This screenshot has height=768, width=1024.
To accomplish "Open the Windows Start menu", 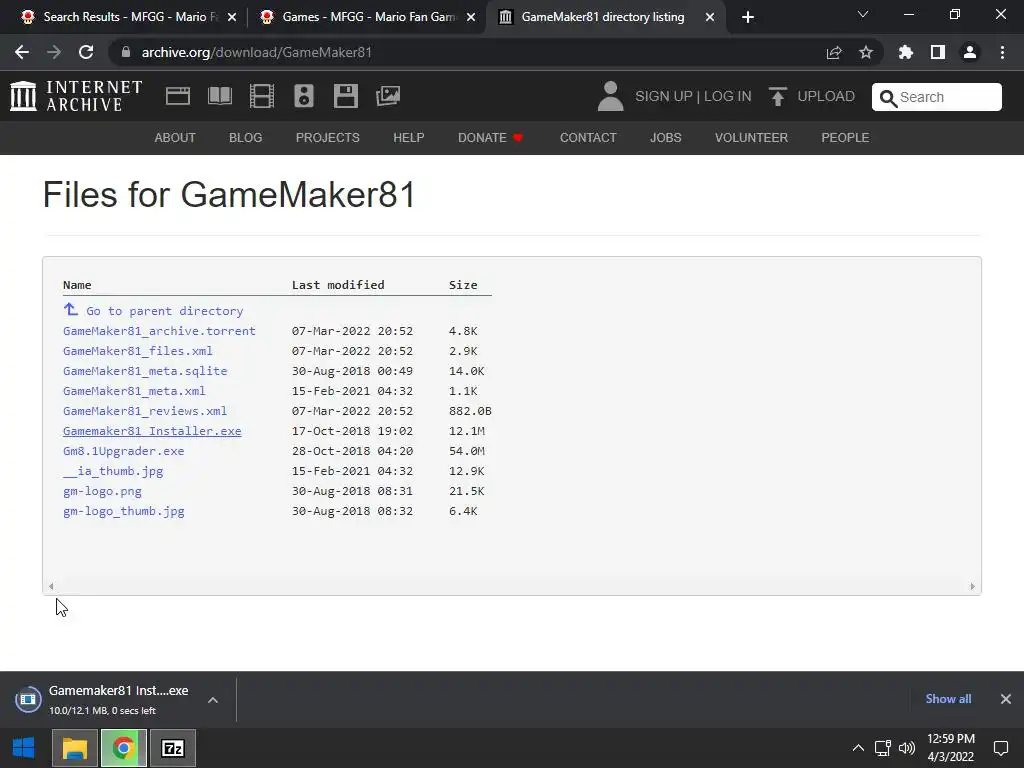I will tap(24, 748).
